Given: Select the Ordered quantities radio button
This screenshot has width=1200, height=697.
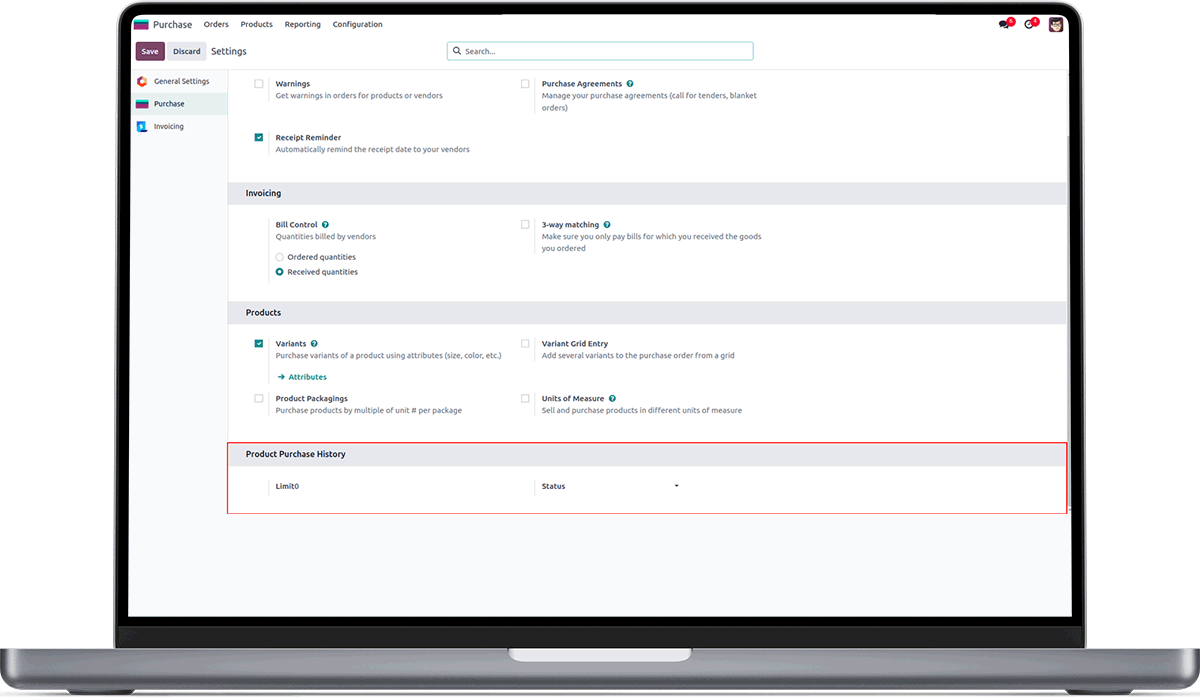Looking at the screenshot, I should coord(280,257).
